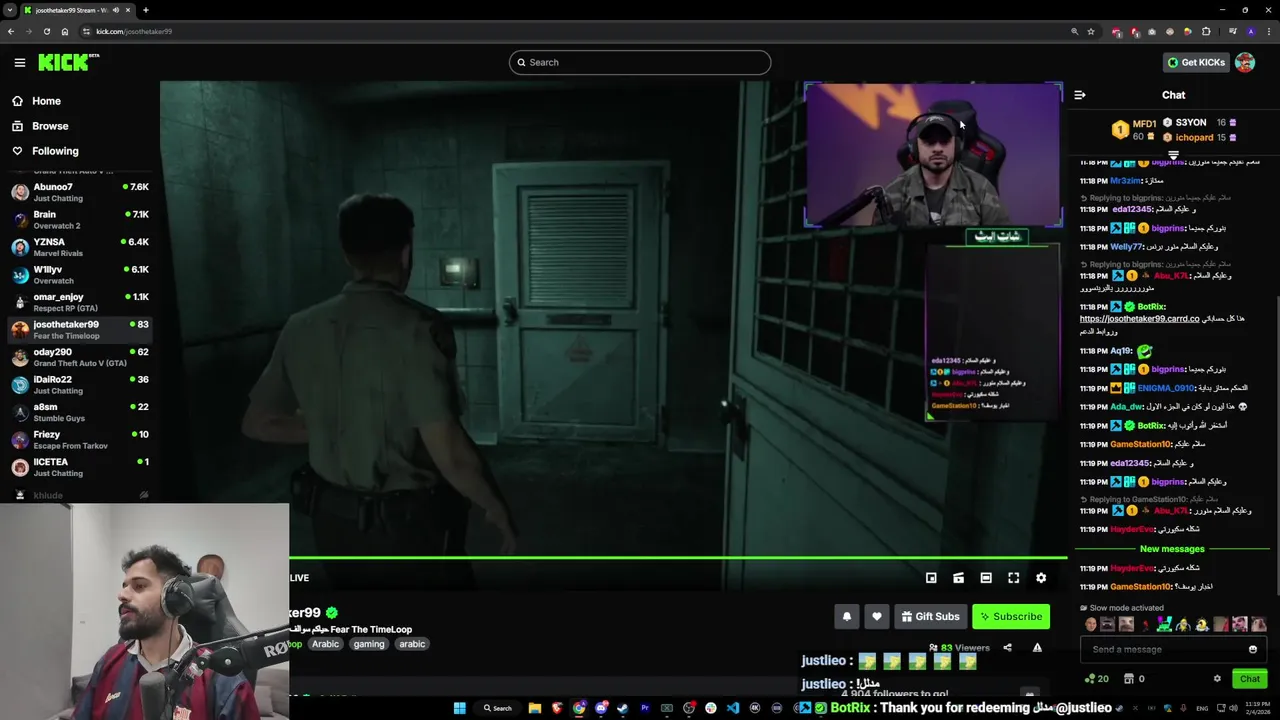Image resolution: width=1280 pixels, height=720 pixels.
Task: Open the YZNSA channel playing Marvel Rivals
Action: tap(80, 247)
